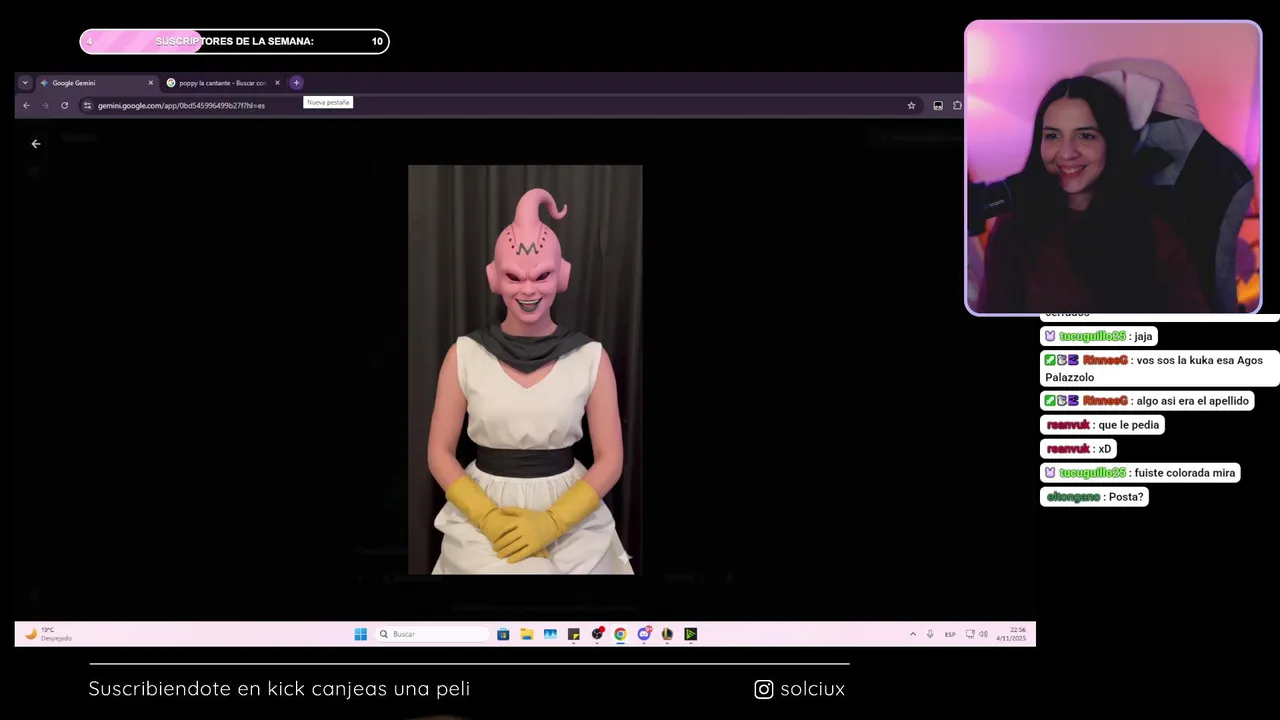Open the Photos app on the taskbar
The width and height of the screenshot is (1280, 720).
(x=550, y=634)
